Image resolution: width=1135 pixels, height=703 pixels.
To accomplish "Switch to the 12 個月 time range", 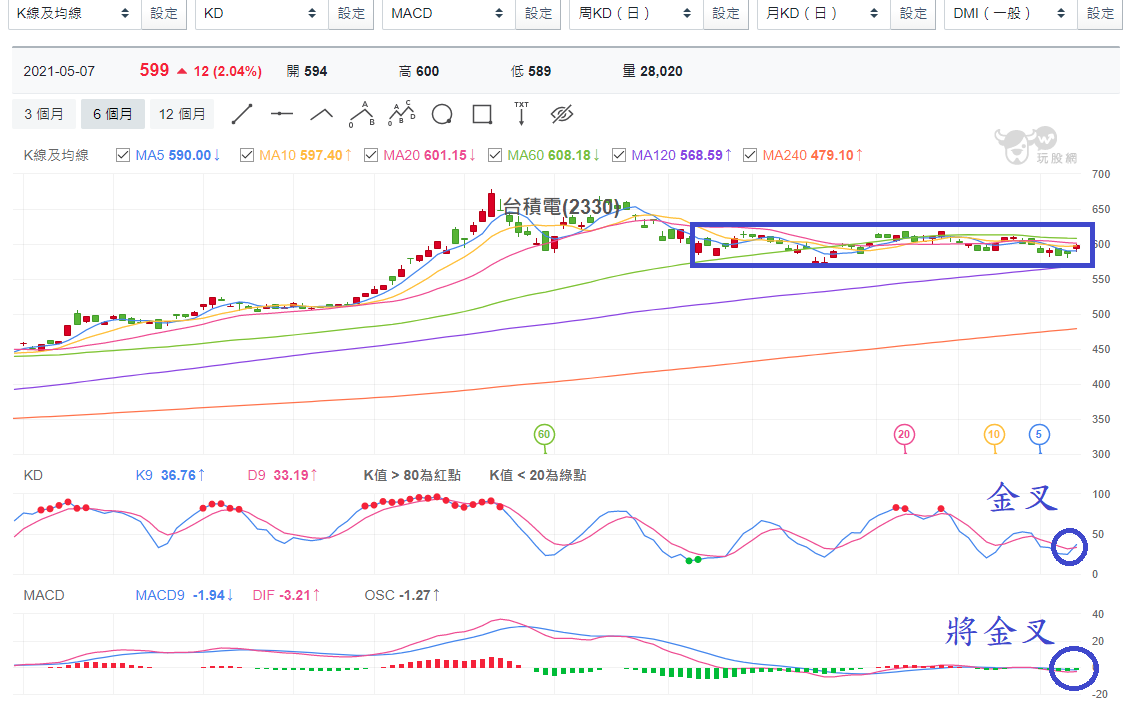I will coord(182,114).
